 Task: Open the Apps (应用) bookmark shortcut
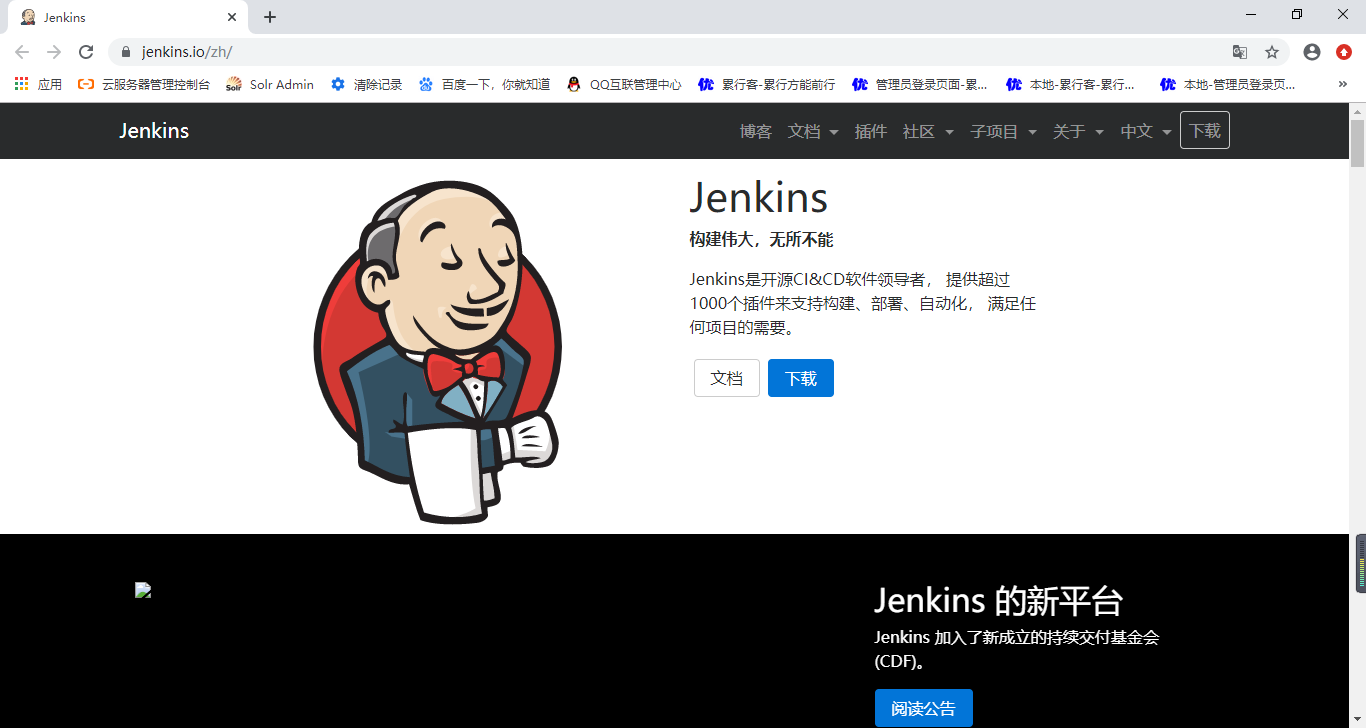click(38, 85)
